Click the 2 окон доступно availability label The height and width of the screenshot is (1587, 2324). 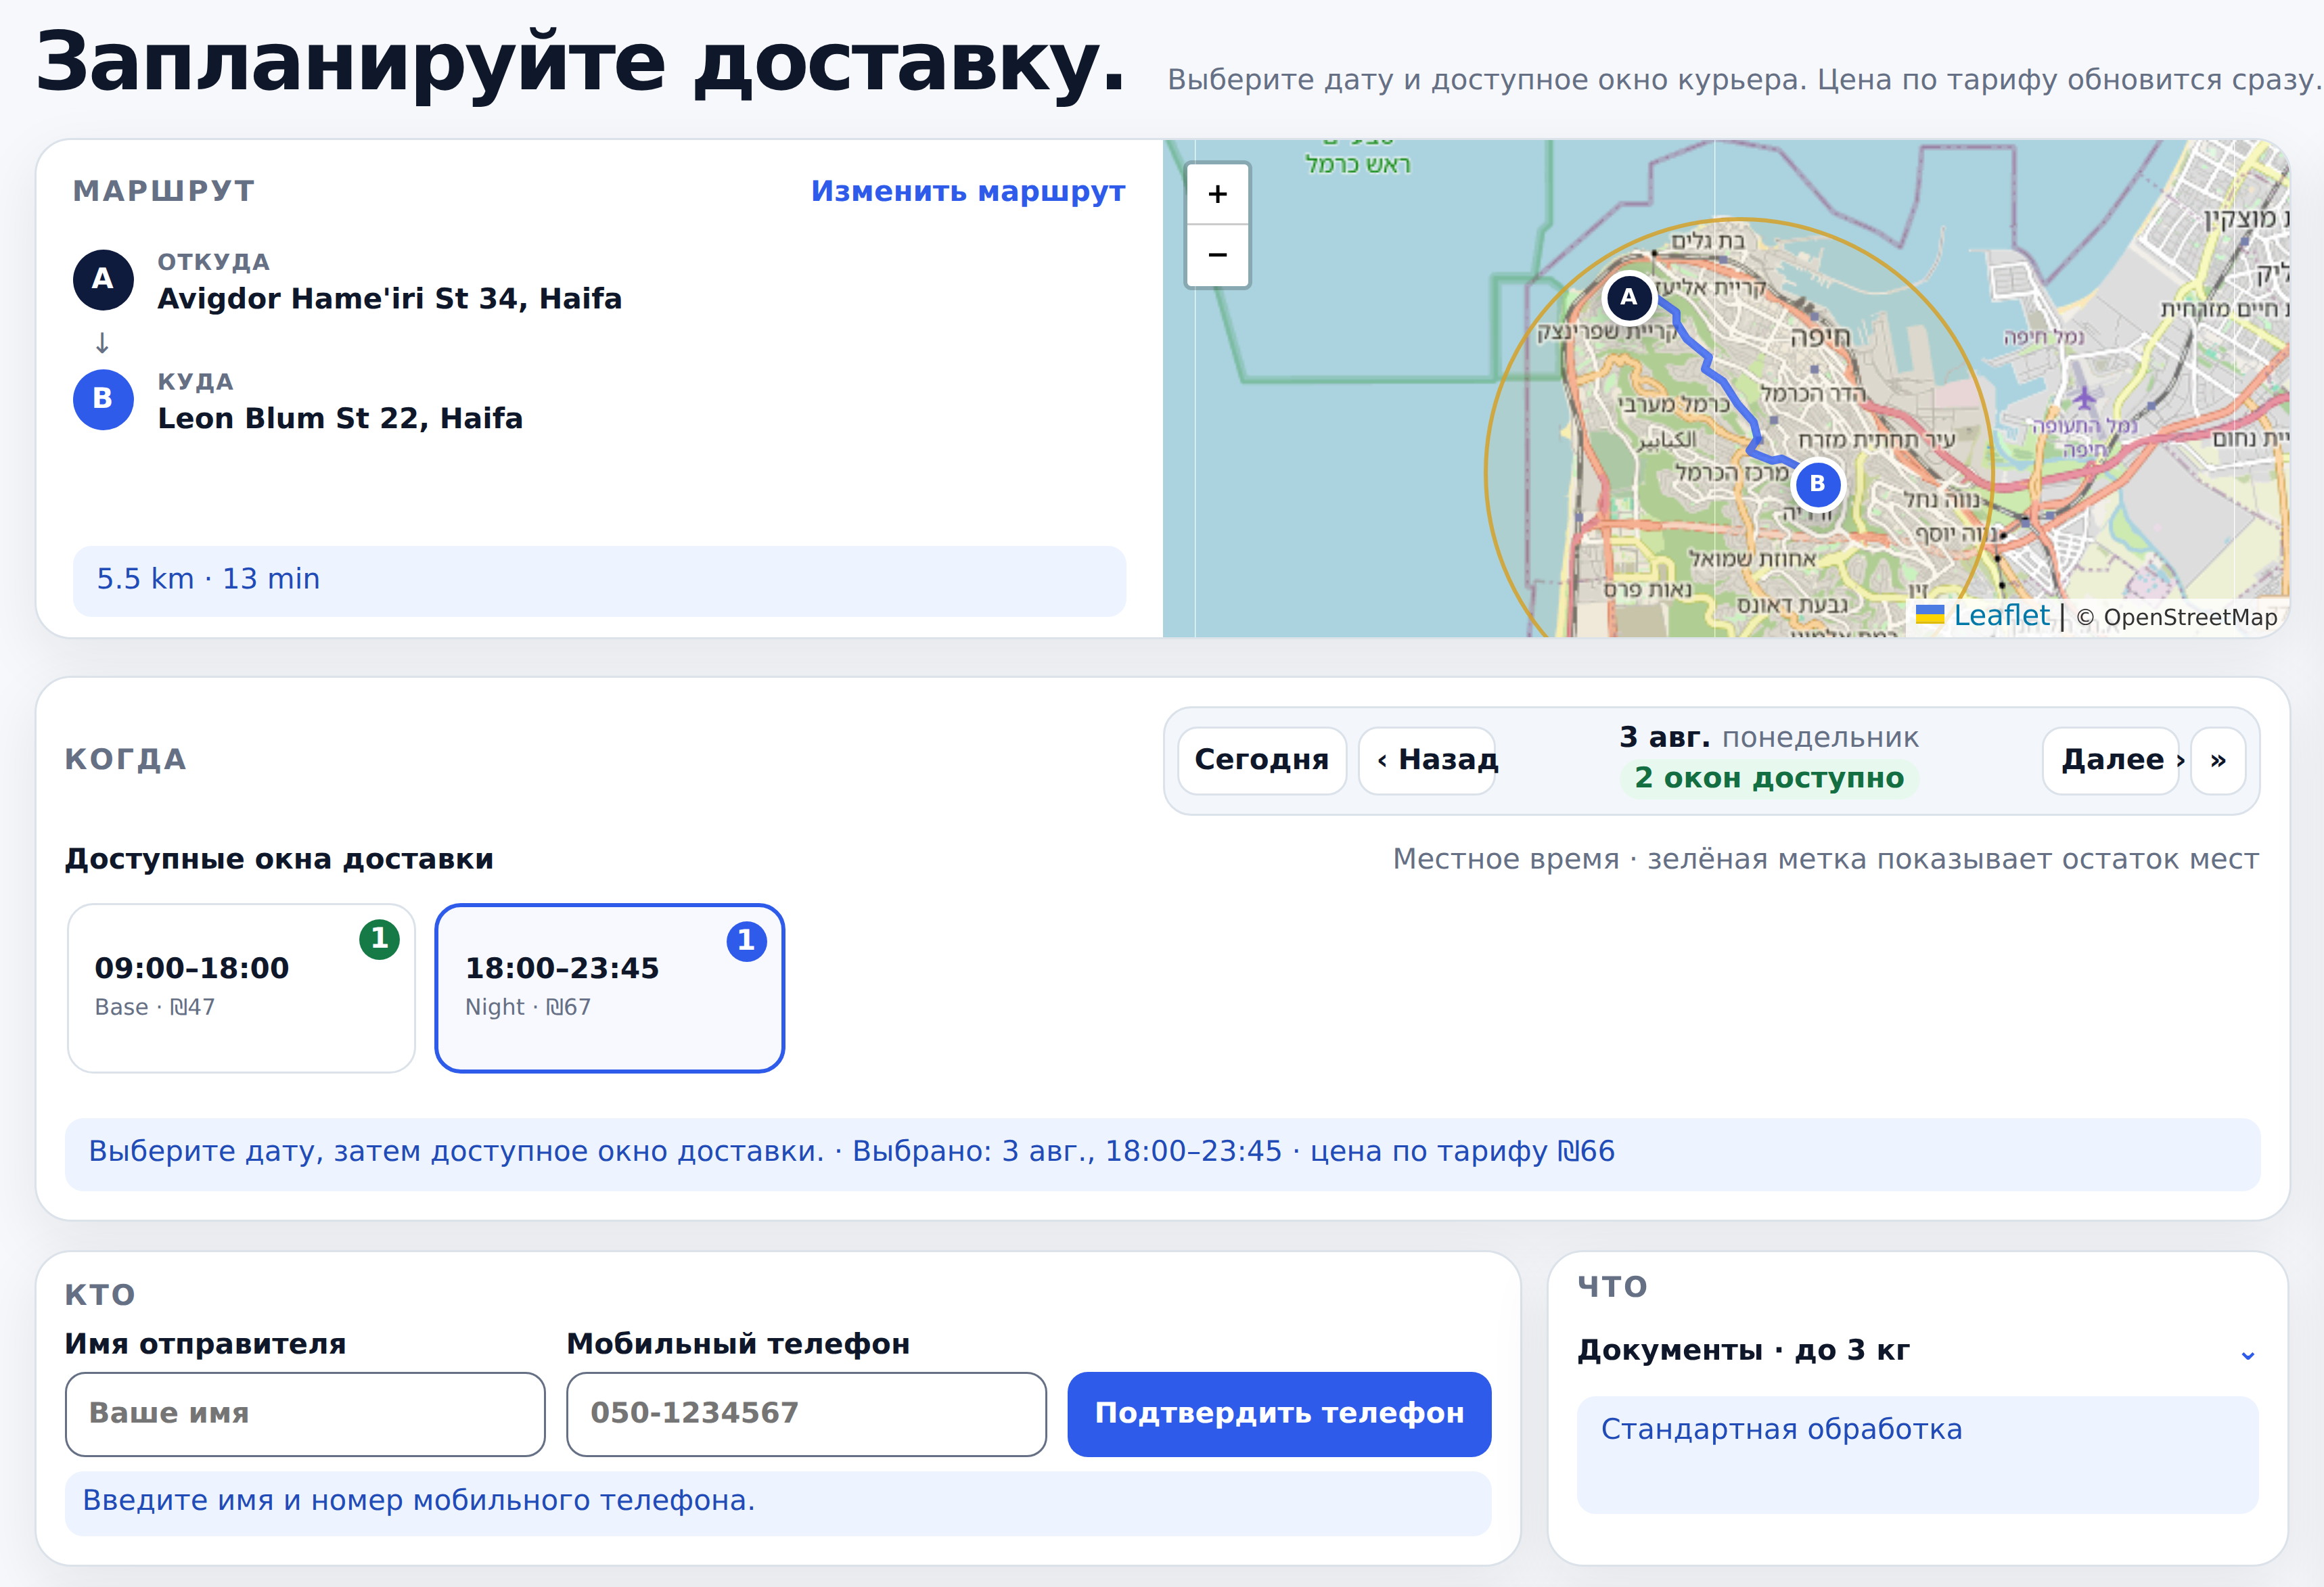pyautogui.click(x=1769, y=778)
